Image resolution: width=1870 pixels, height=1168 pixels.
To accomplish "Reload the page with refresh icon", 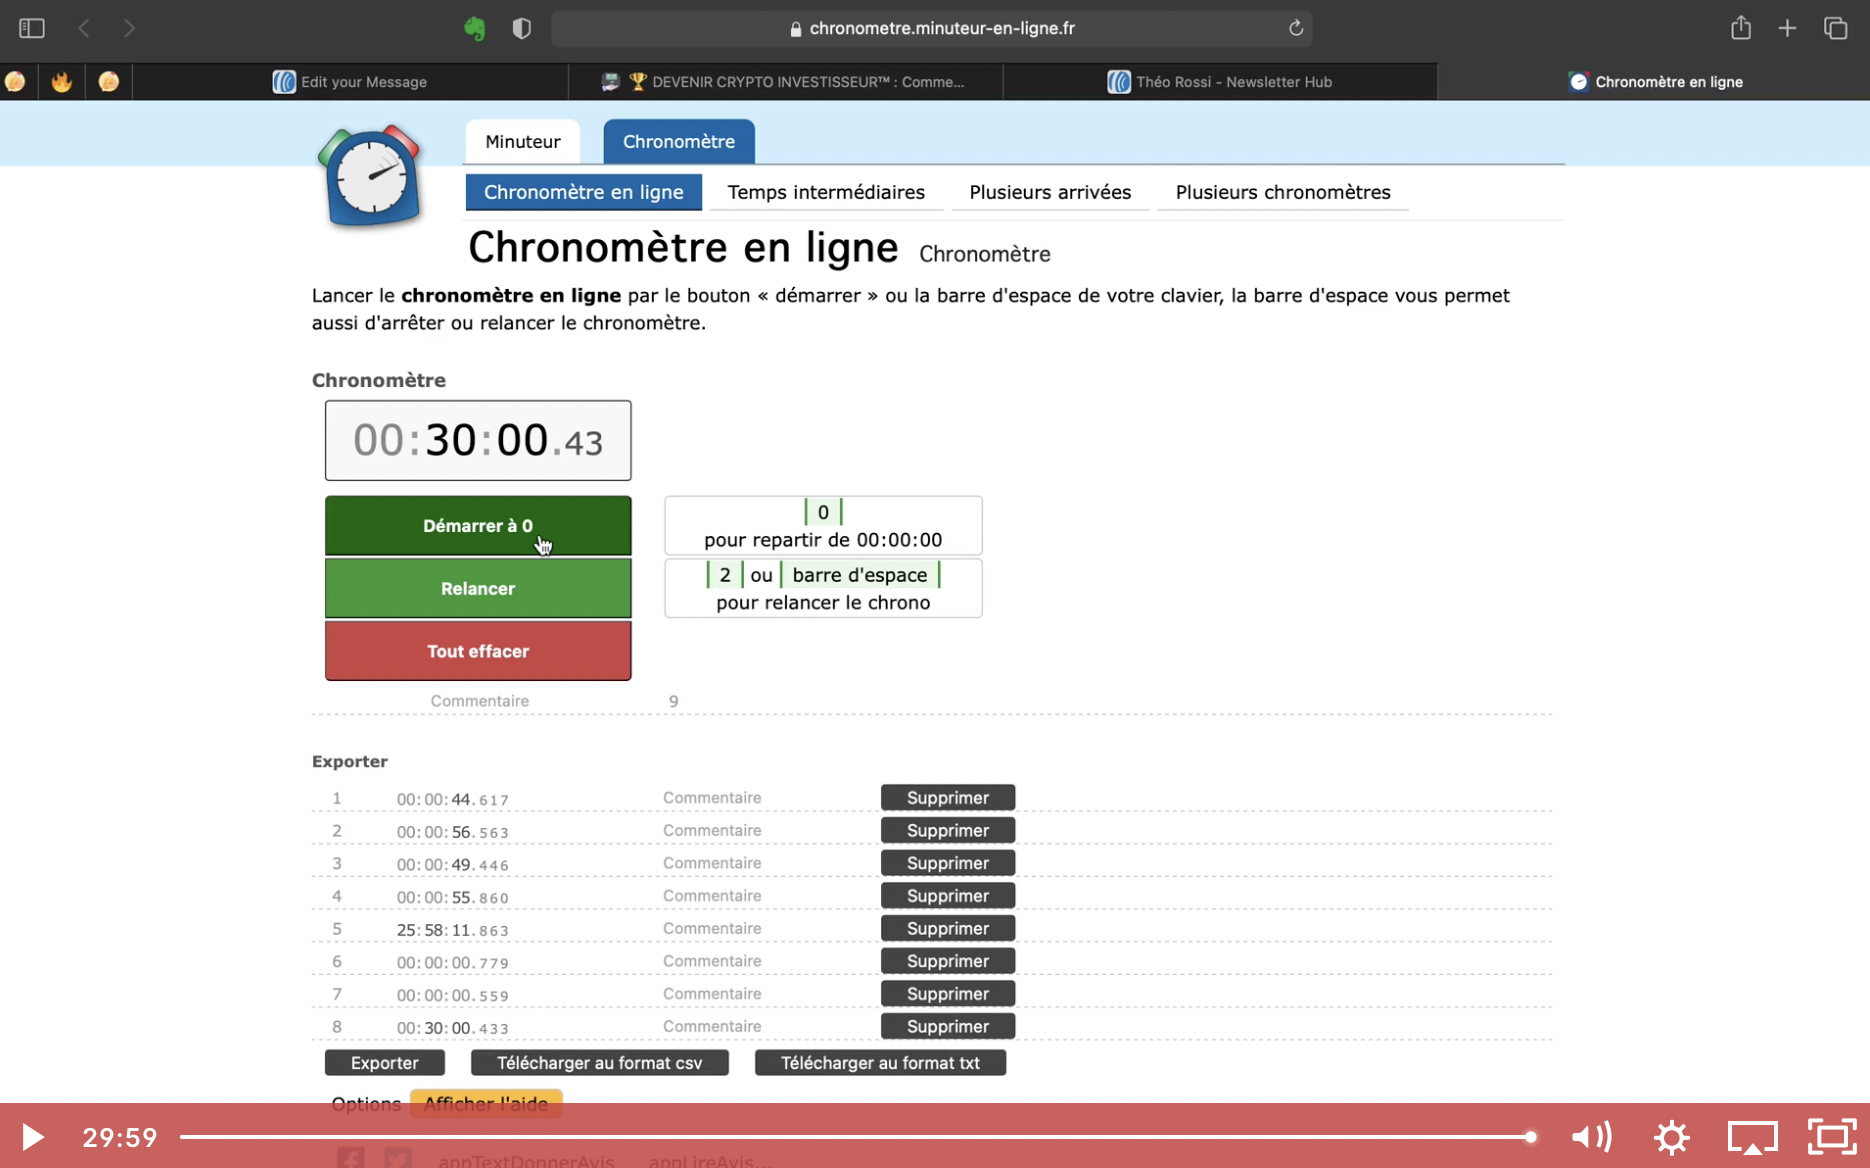I will point(1296,28).
